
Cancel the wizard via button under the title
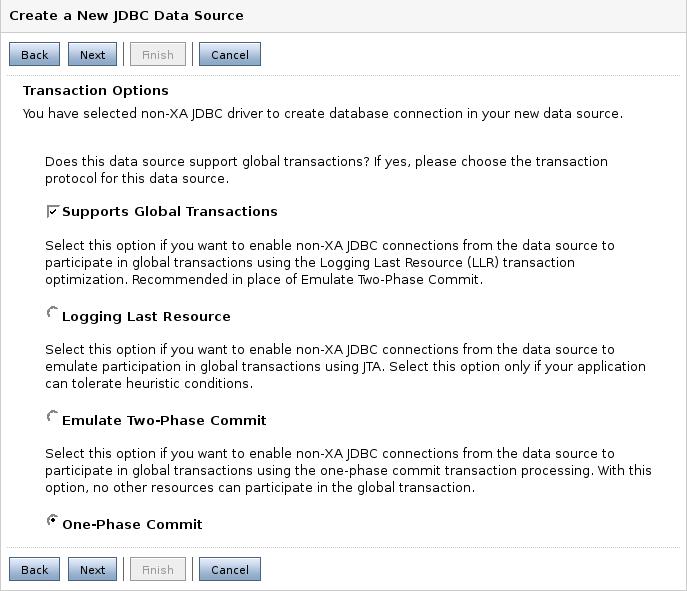(230, 54)
